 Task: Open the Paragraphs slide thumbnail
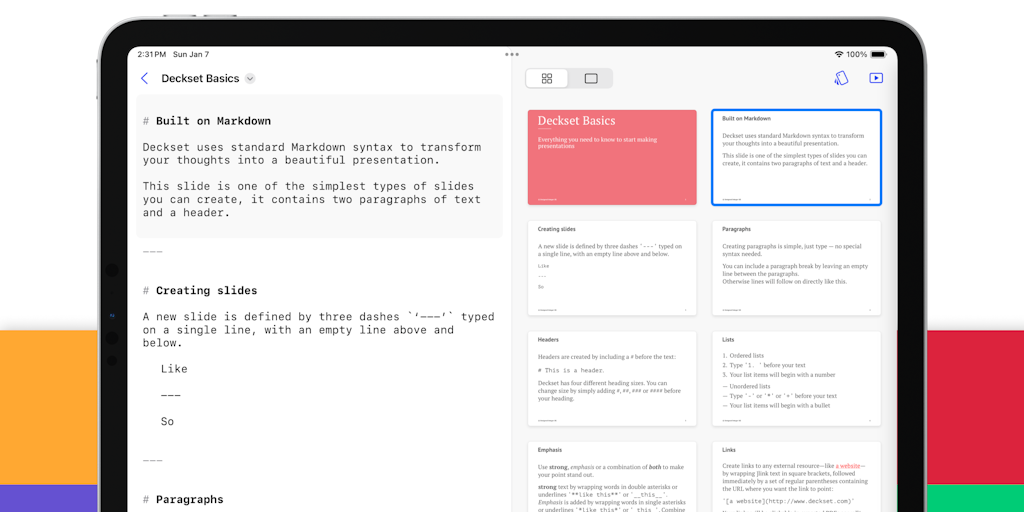796,268
